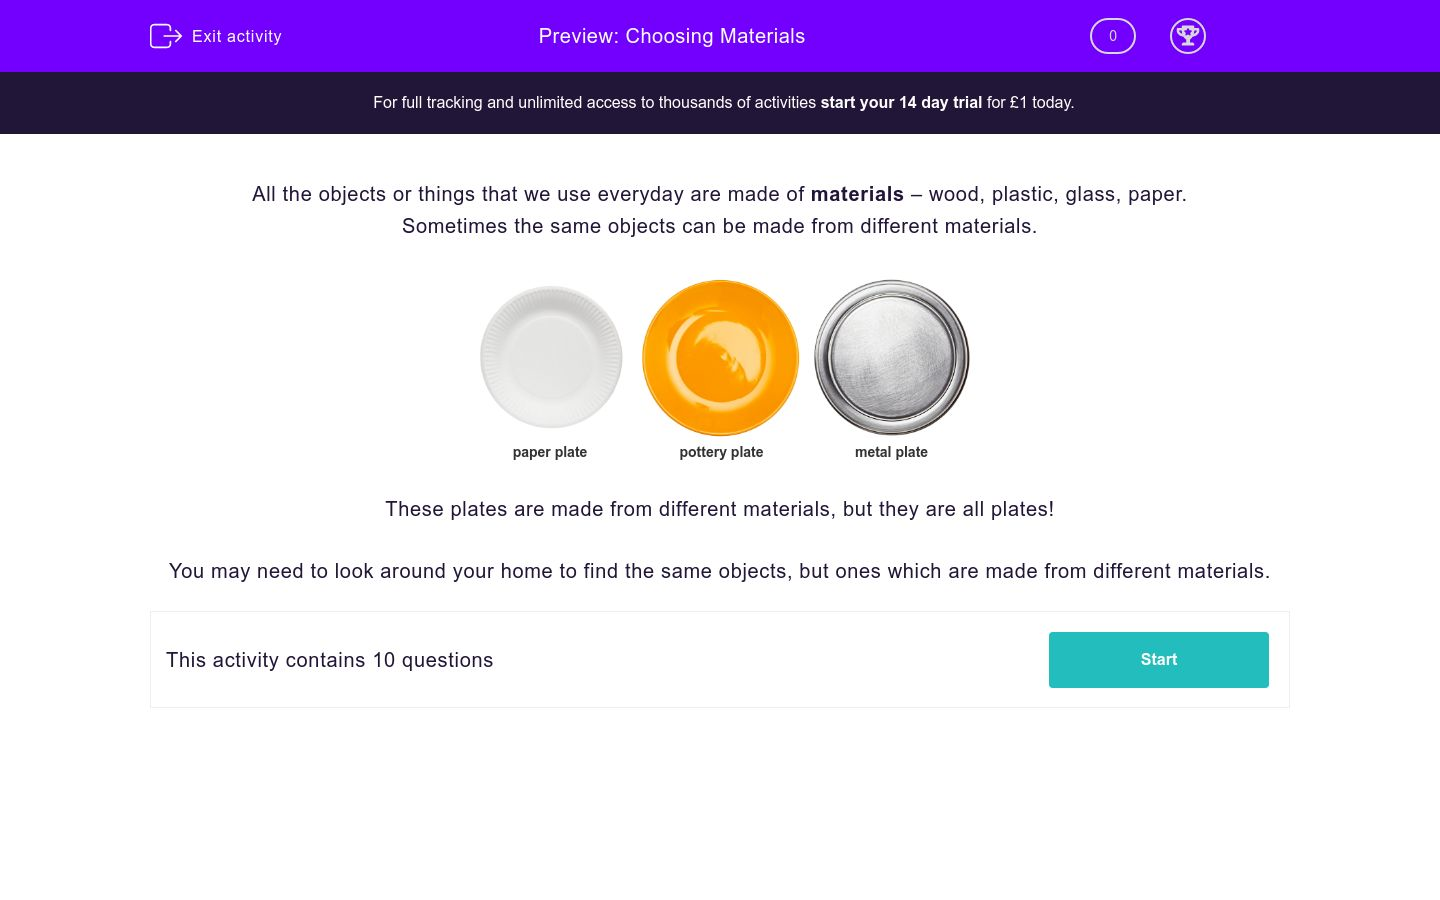Click the score counter showing 0
1440x900 pixels.
[1112, 36]
